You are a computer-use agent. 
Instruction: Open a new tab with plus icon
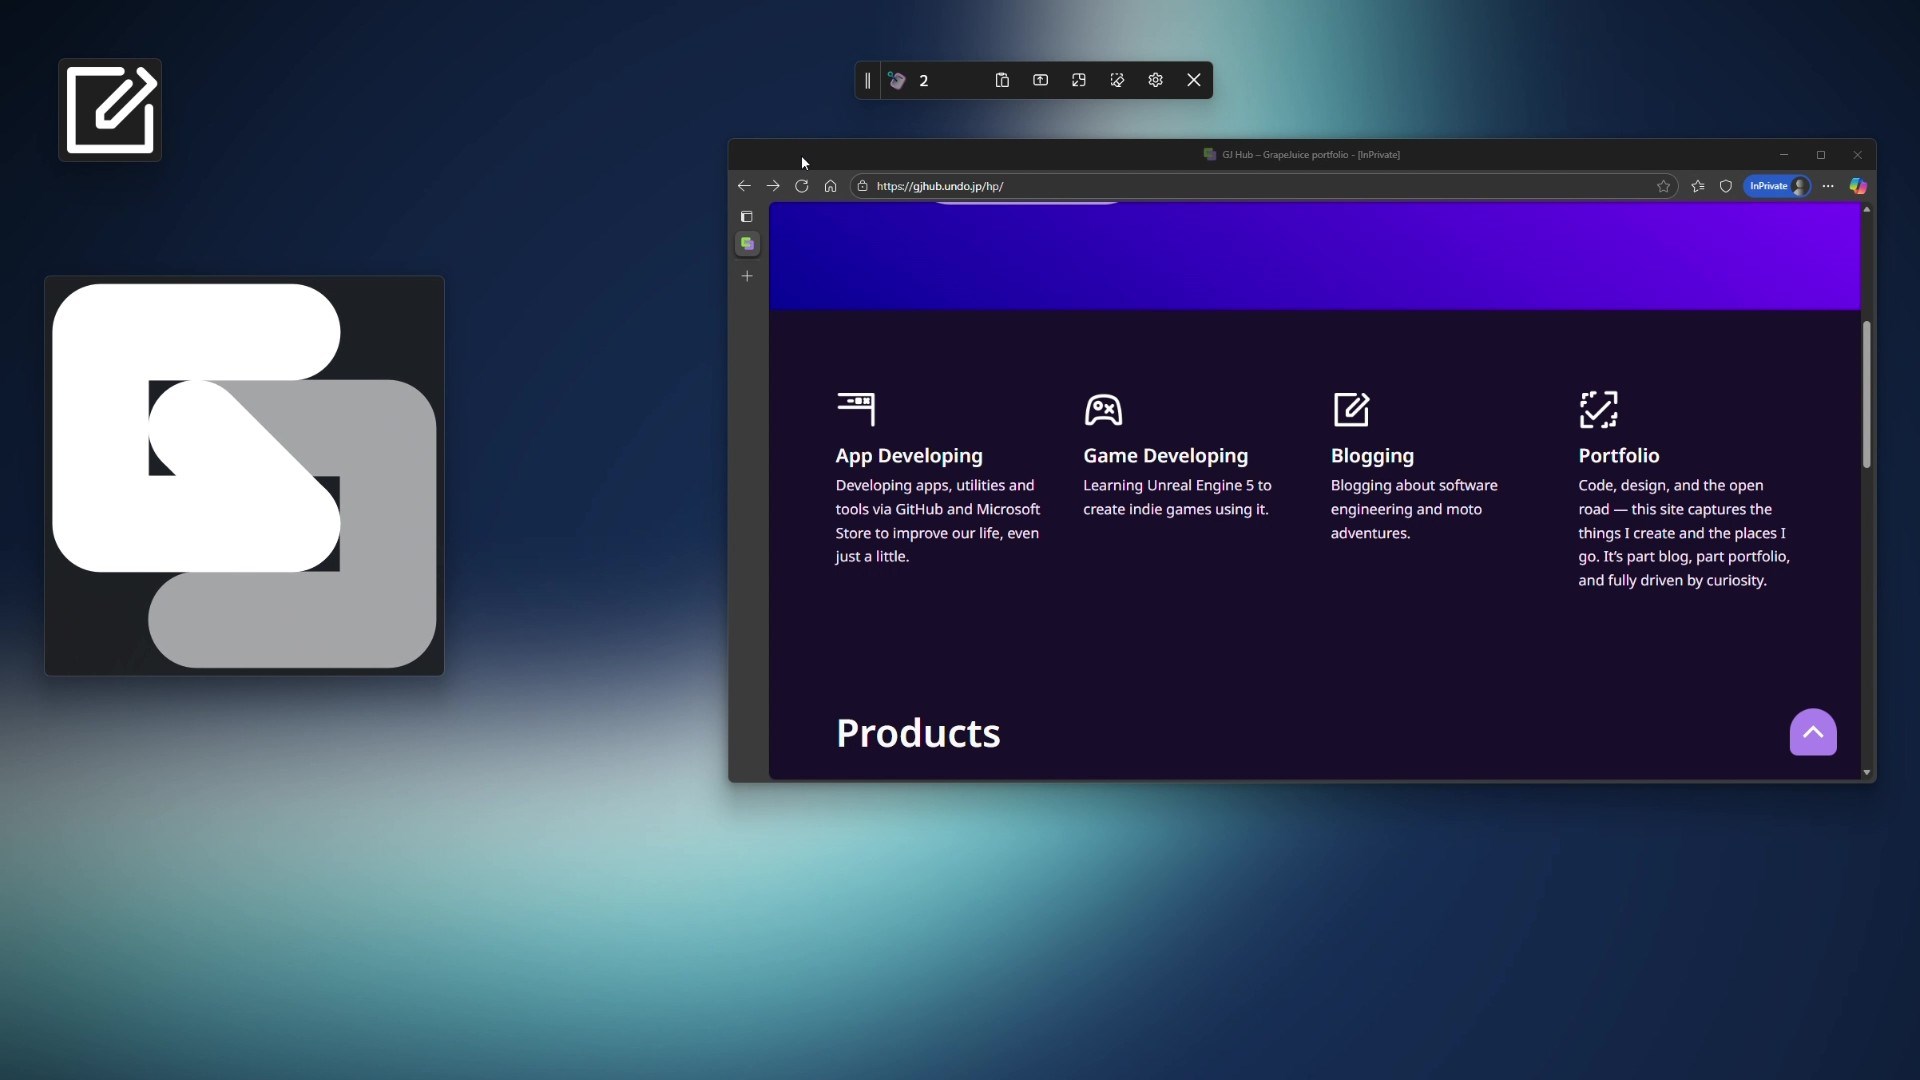(x=747, y=276)
